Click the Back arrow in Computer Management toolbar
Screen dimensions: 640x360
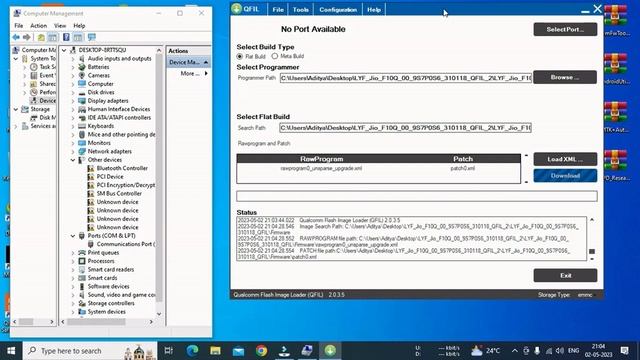[16, 37]
